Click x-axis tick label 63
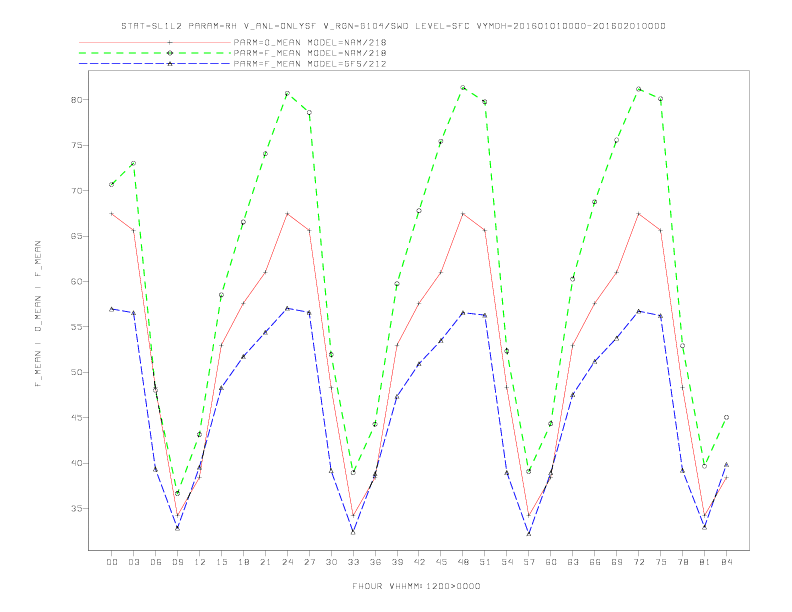Image resolution: width=792 pixels, height=612 pixels. pyautogui.click(x=573, y=562)
